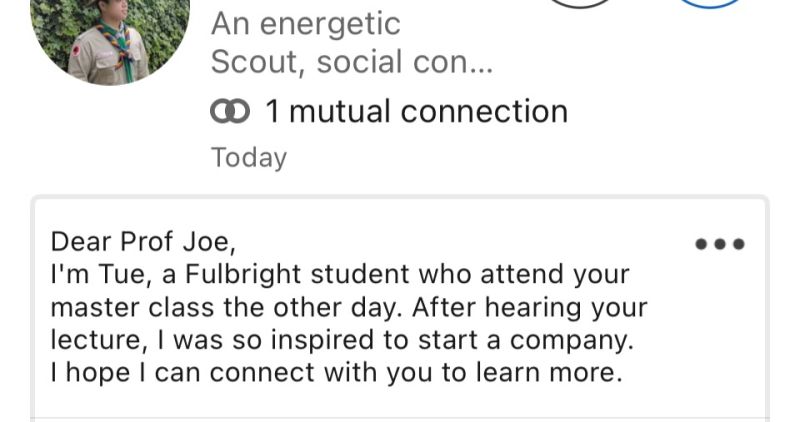Image resolution: width=800 pixels, height=422 pixels.
Task: Click the word 'inspired' in the message
Action: point(322,341)
